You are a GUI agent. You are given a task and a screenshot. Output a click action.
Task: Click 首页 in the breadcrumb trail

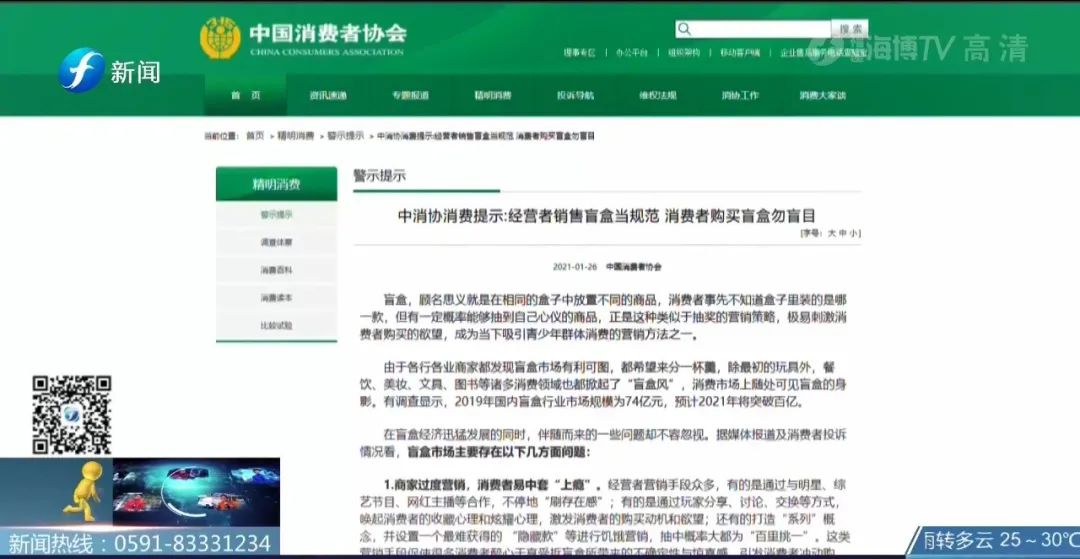[x=255, y=136]
